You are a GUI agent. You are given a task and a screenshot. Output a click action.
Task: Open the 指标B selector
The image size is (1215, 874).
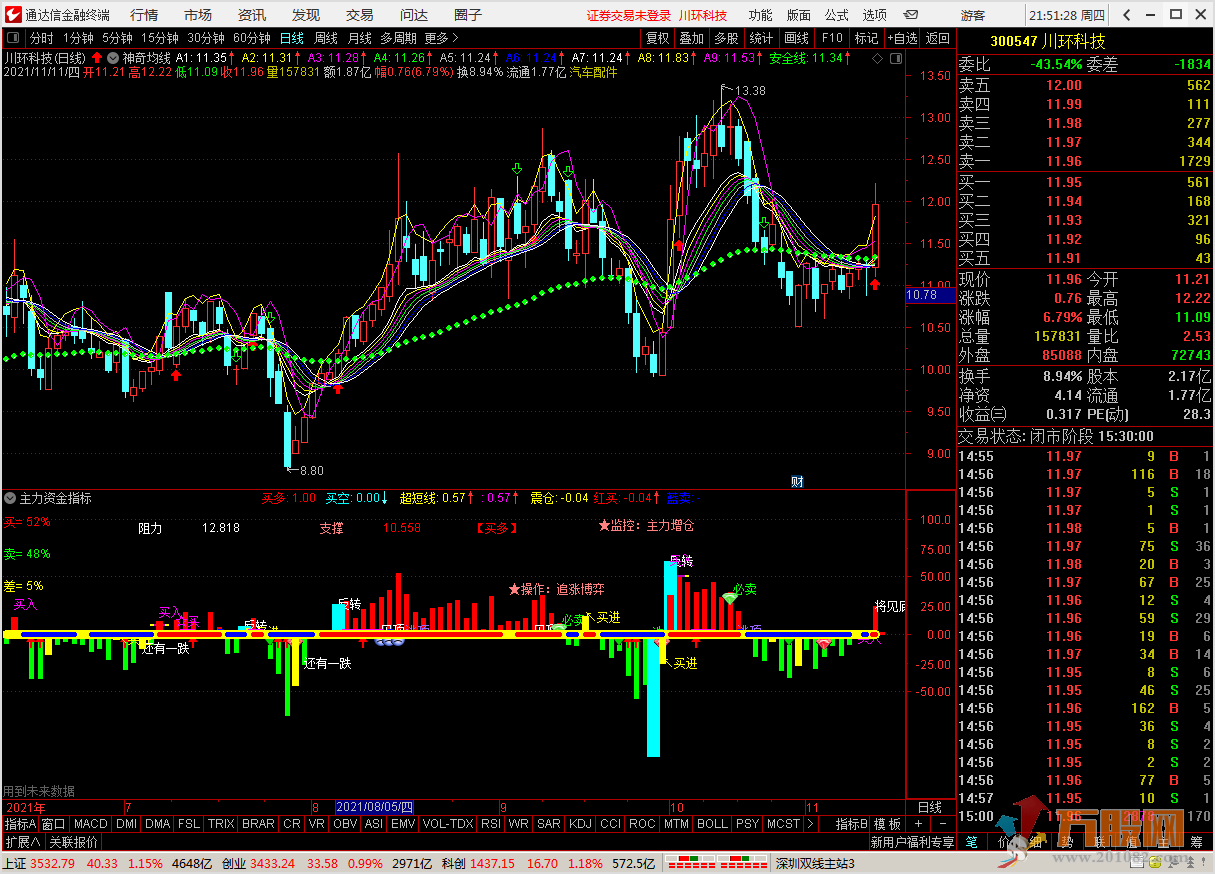(851, 824)
